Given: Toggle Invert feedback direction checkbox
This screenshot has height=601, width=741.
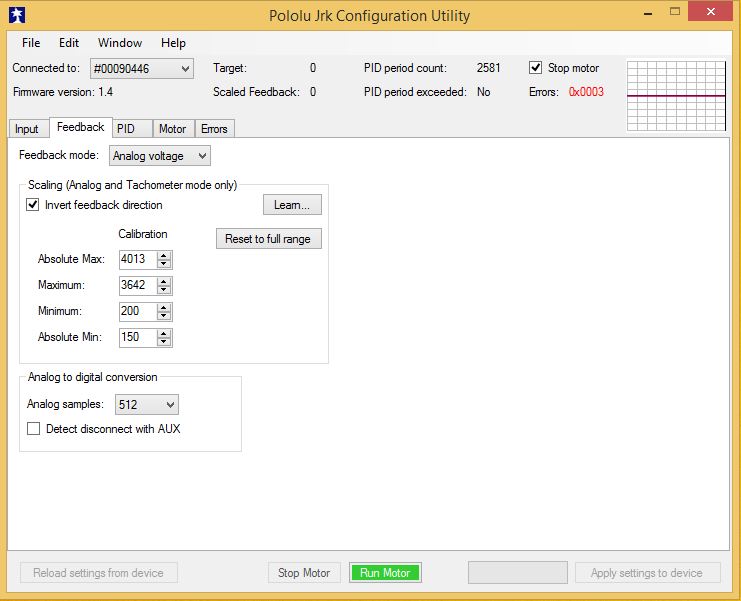Looking at the screenshot, I should click(x=33, y=205).
